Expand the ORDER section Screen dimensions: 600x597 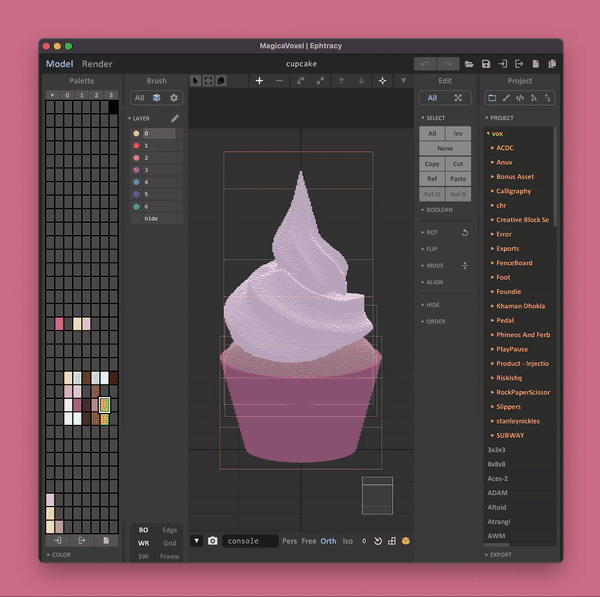(433, 321)
